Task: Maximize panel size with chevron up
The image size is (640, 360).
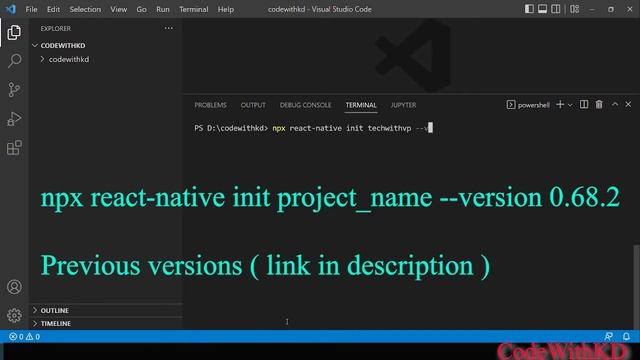Action: pyautogui.click(x=615, y=104)
